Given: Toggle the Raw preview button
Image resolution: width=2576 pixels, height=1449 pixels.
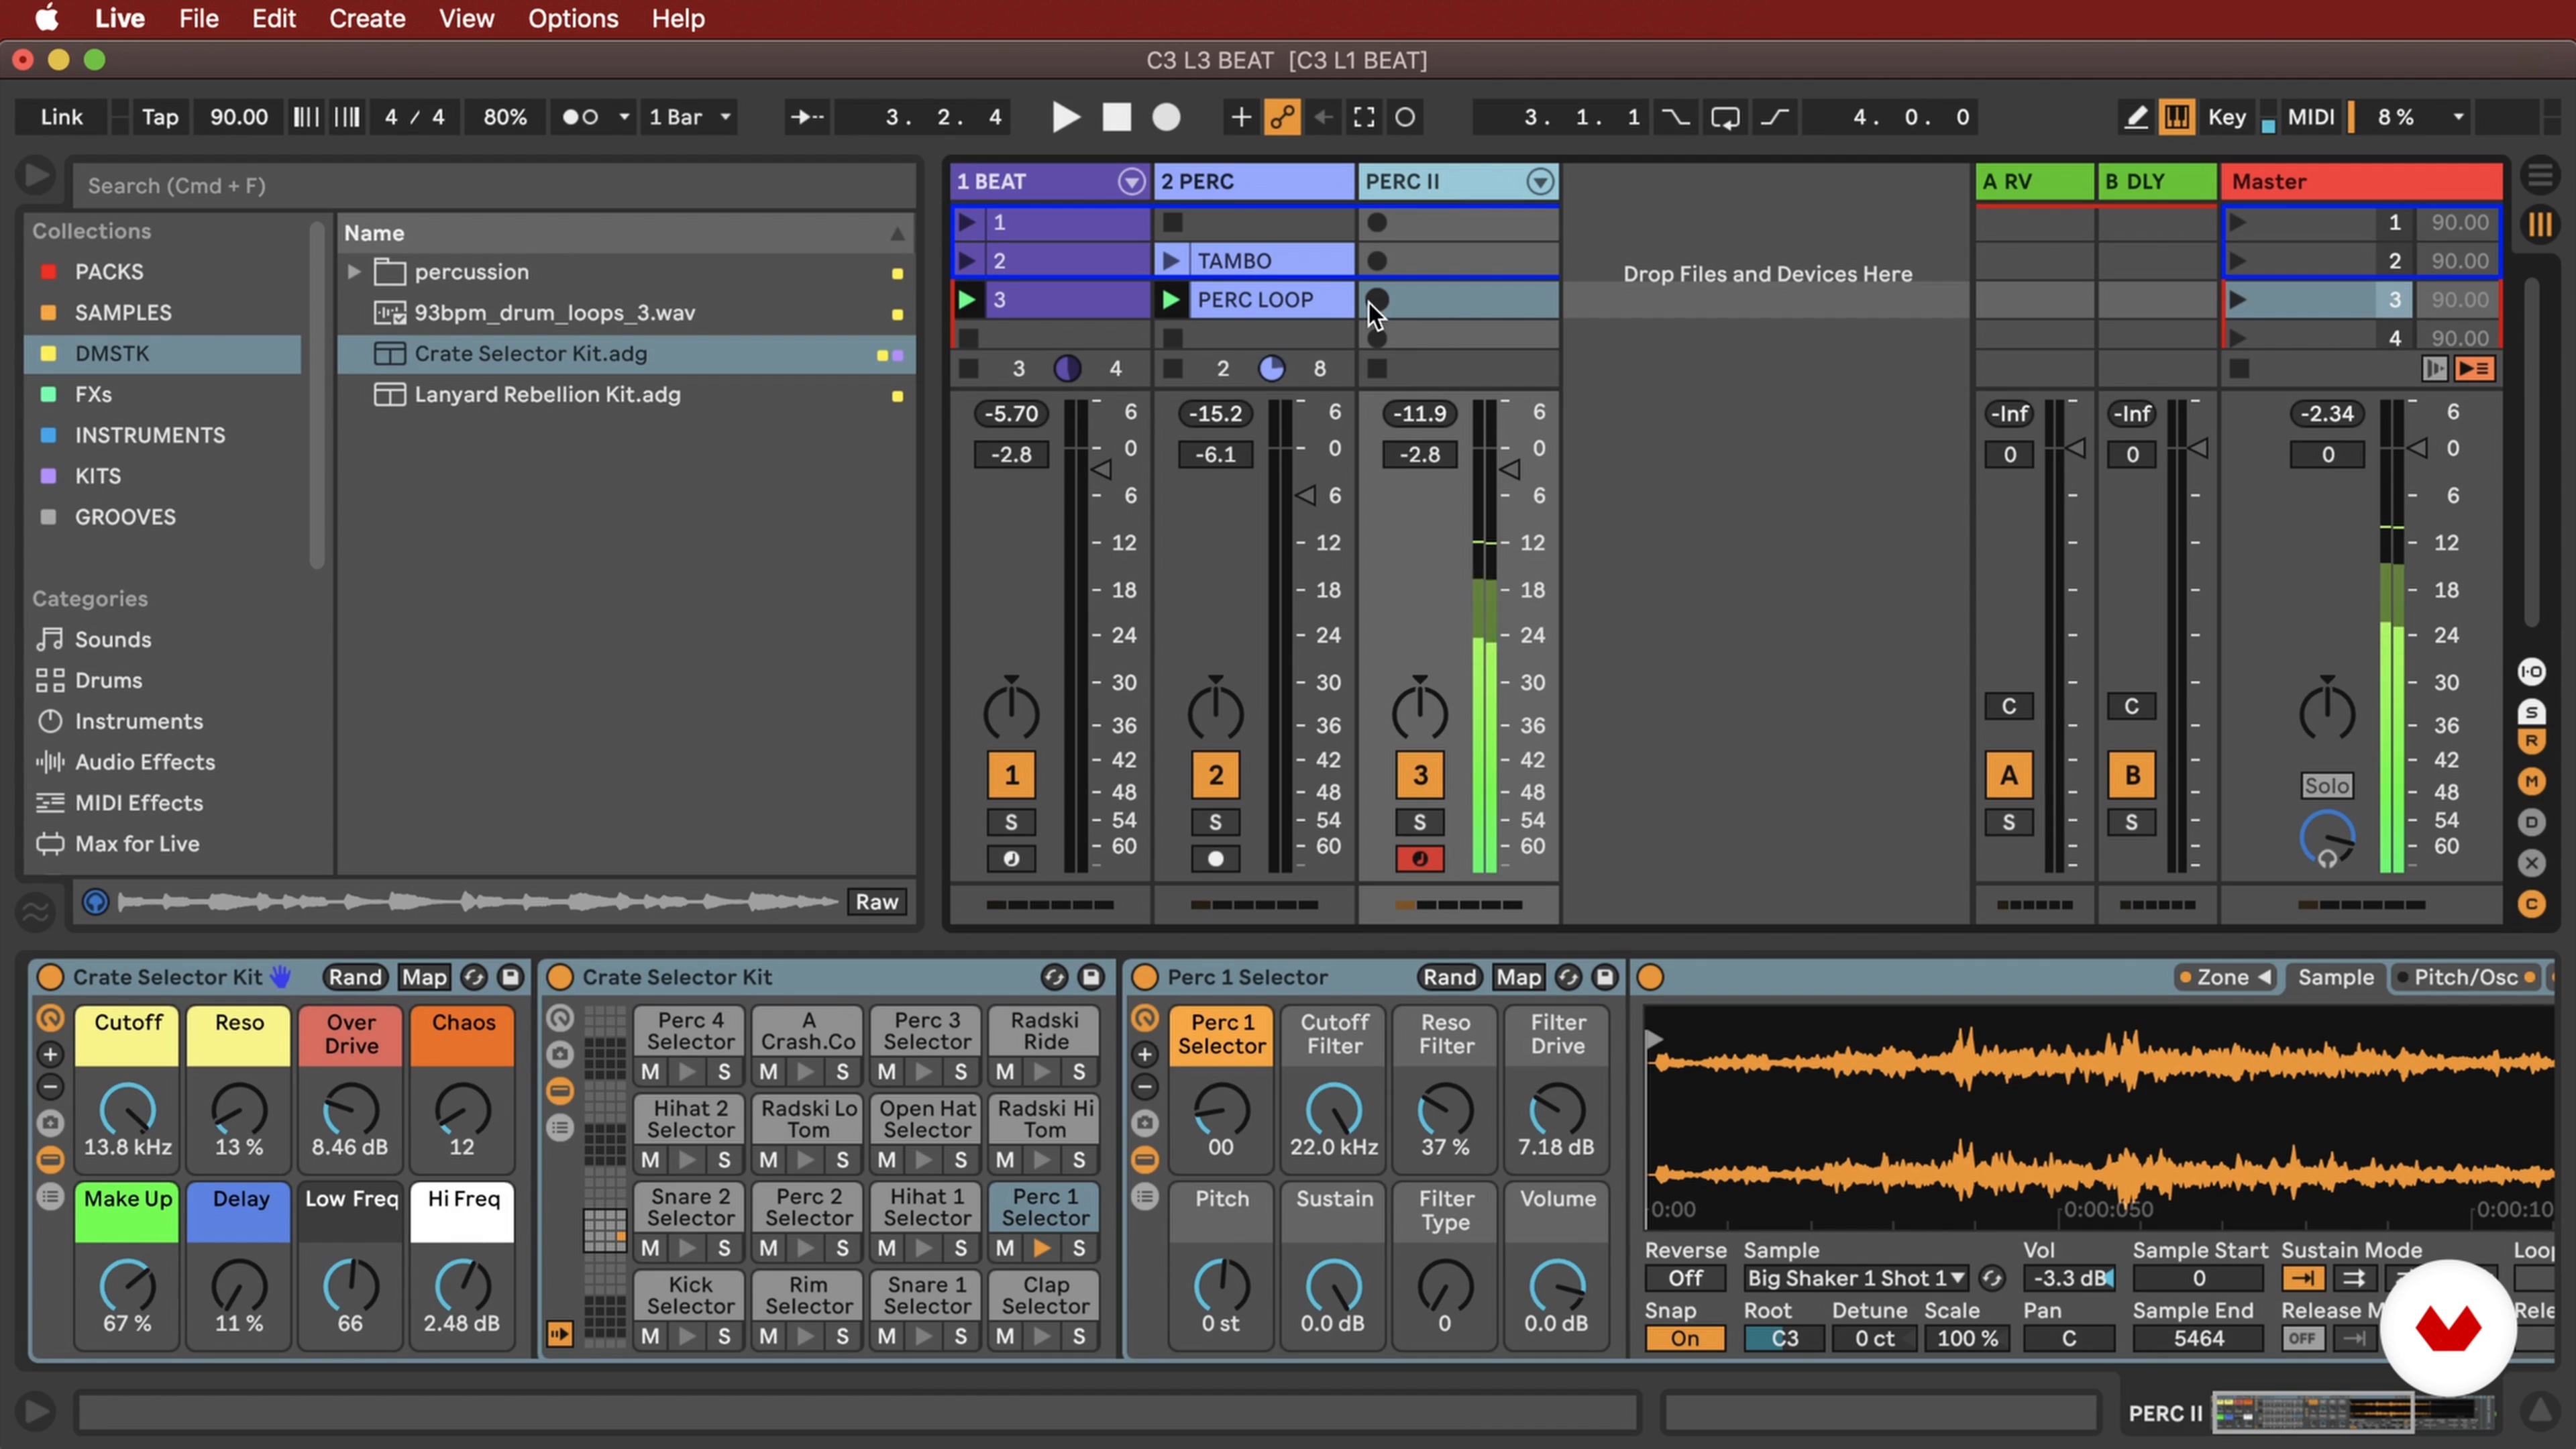Looking at the screenshot, I should (x=876, y=902).
